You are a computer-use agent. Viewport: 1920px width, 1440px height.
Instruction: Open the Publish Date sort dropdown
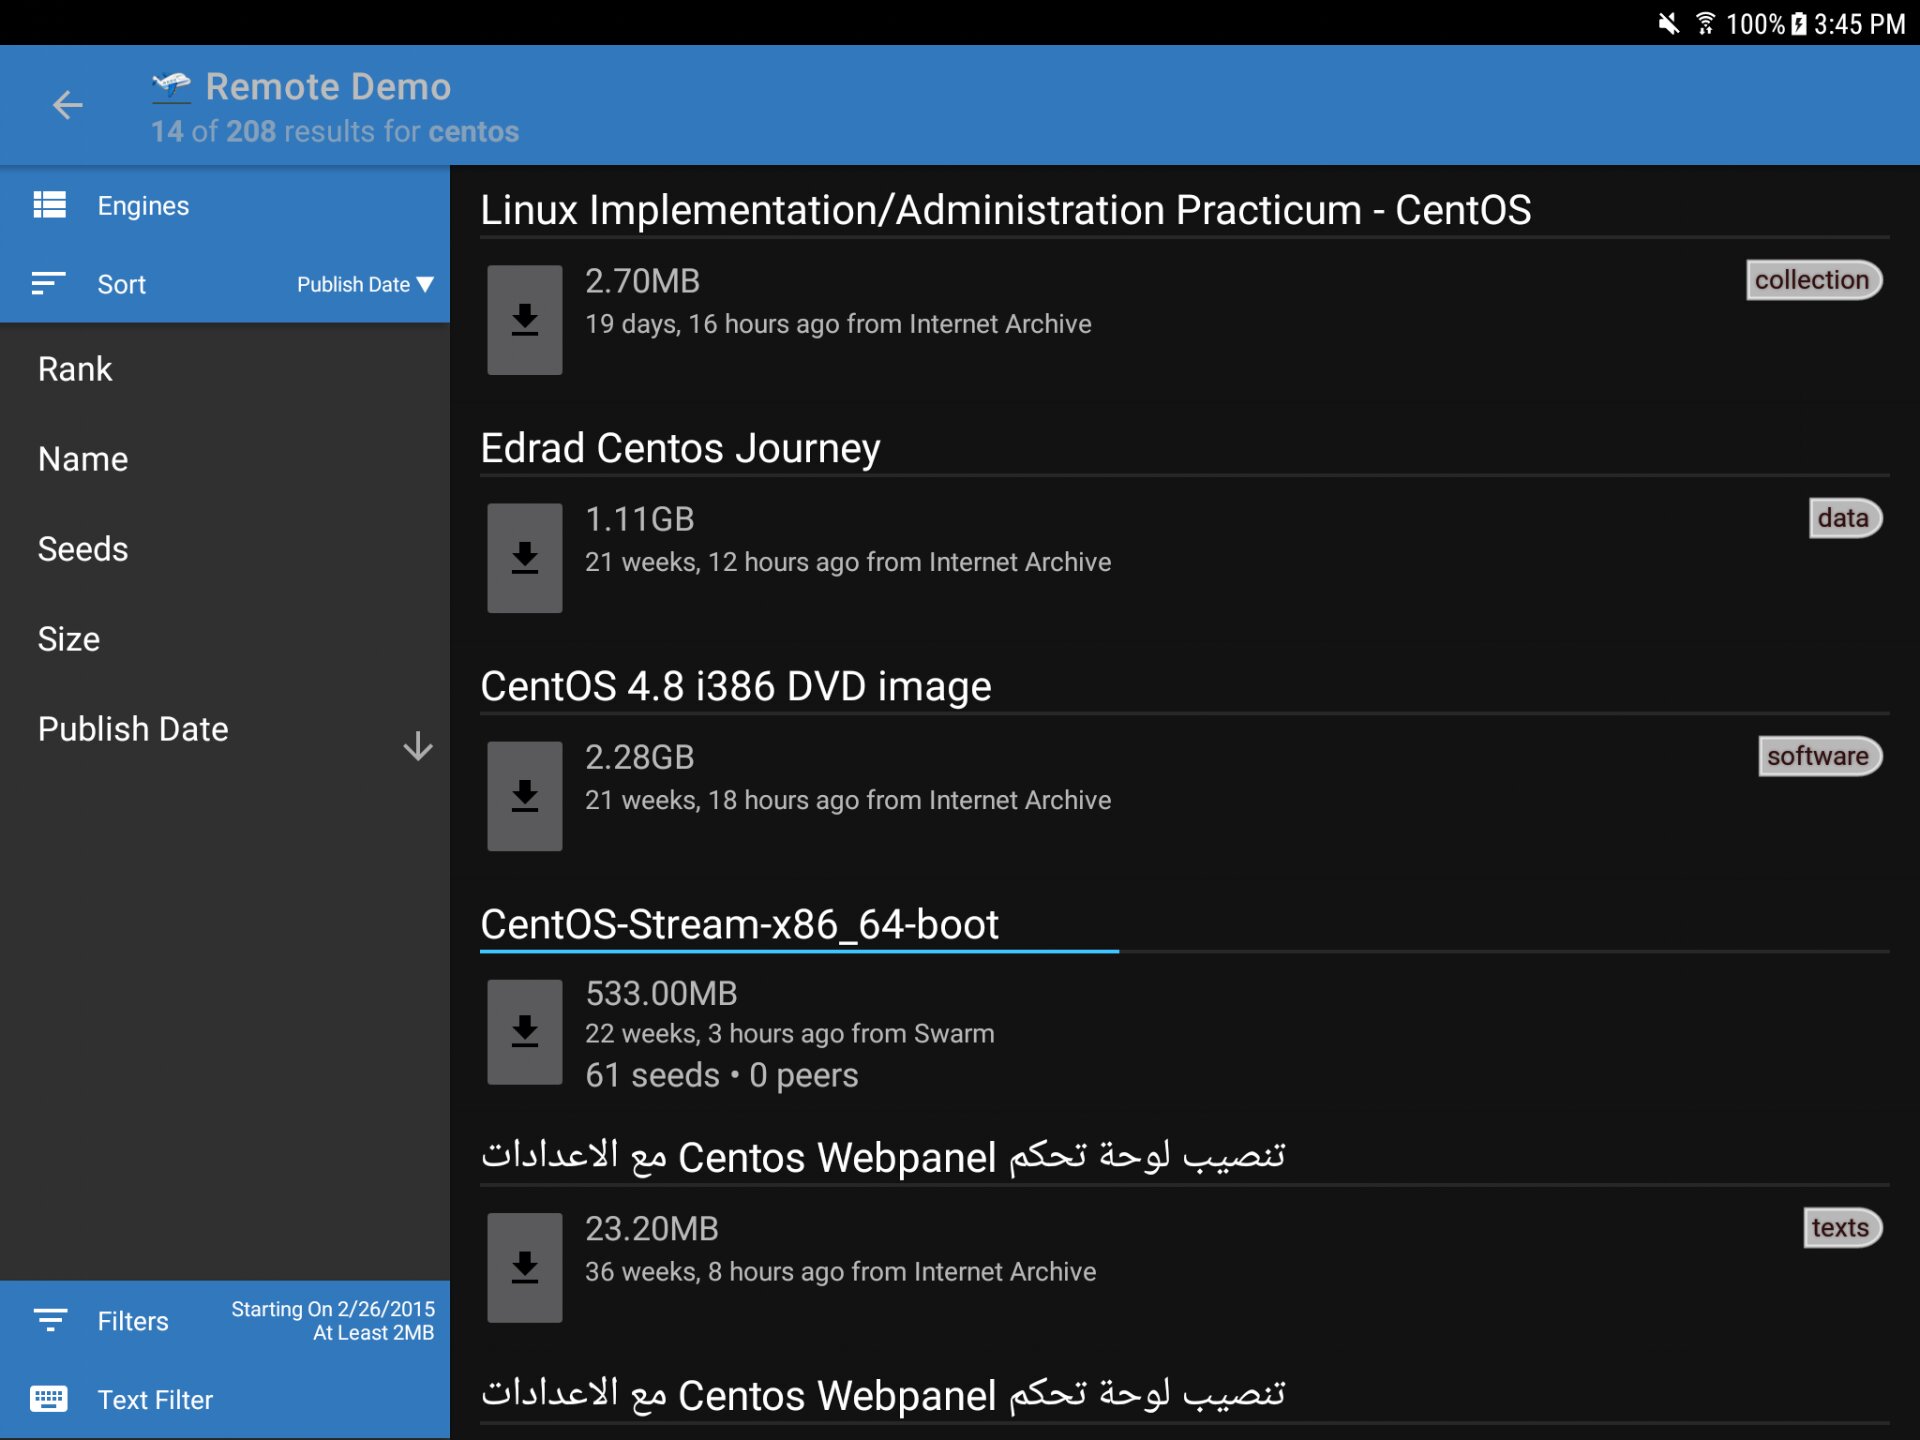[365, 285]
